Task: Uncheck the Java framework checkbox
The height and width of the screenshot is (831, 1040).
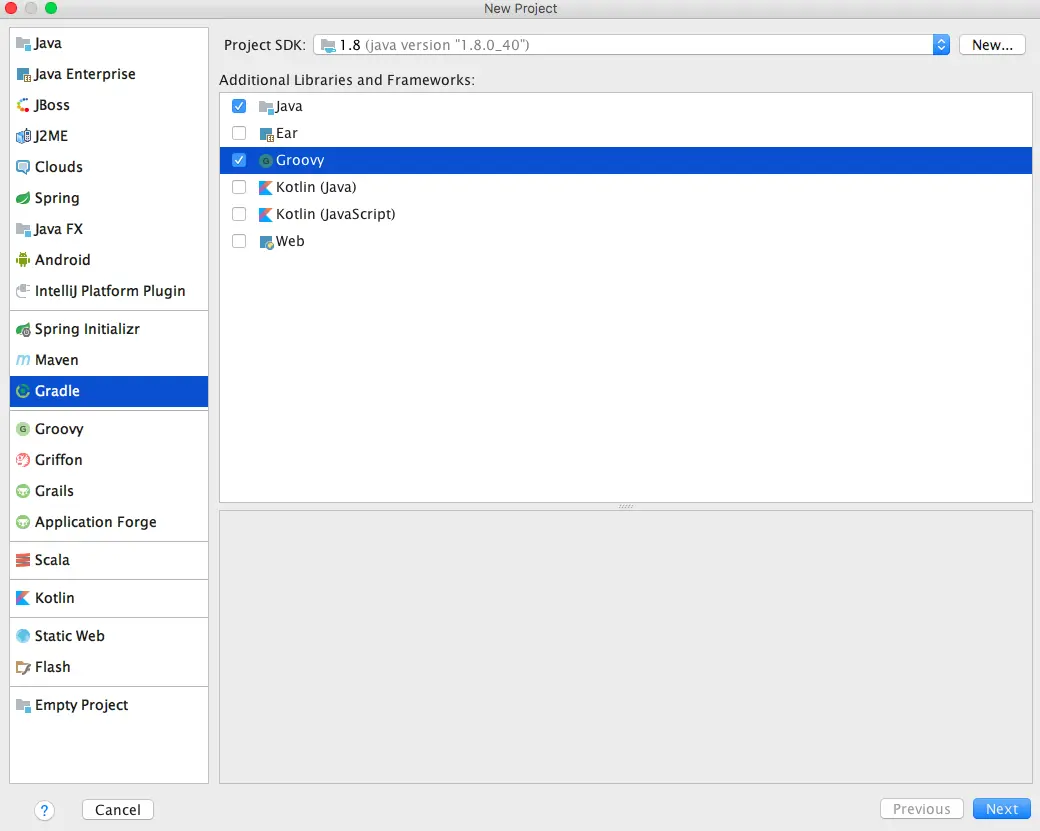Action: [x=239, y=106]
